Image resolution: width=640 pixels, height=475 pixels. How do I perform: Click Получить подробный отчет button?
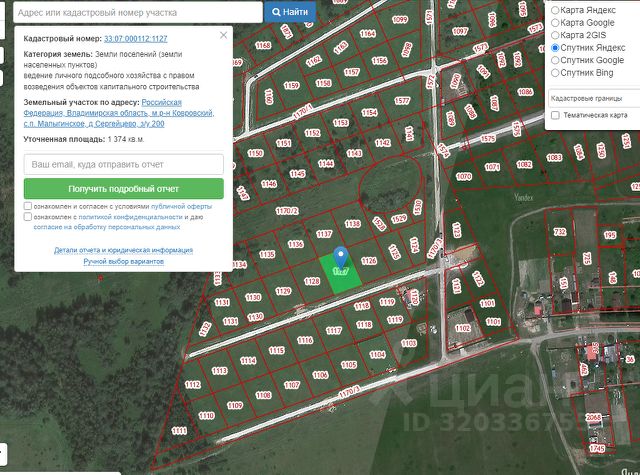[x=124, y=189]
